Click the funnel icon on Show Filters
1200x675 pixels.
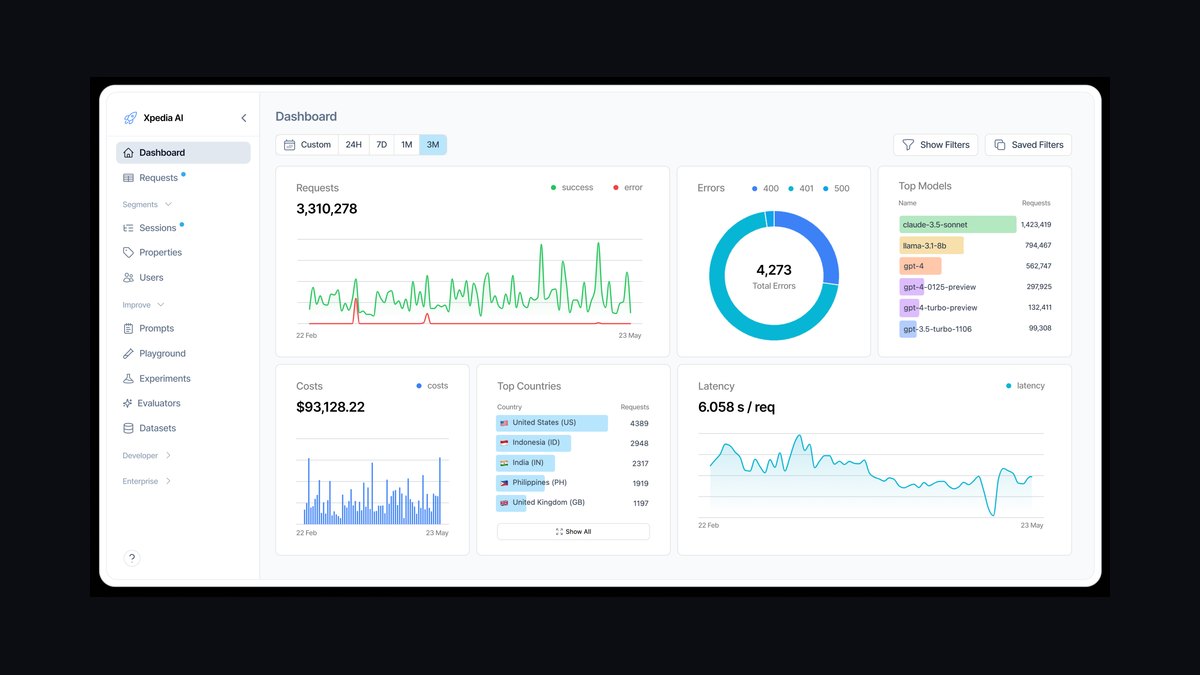click(908, 145)
